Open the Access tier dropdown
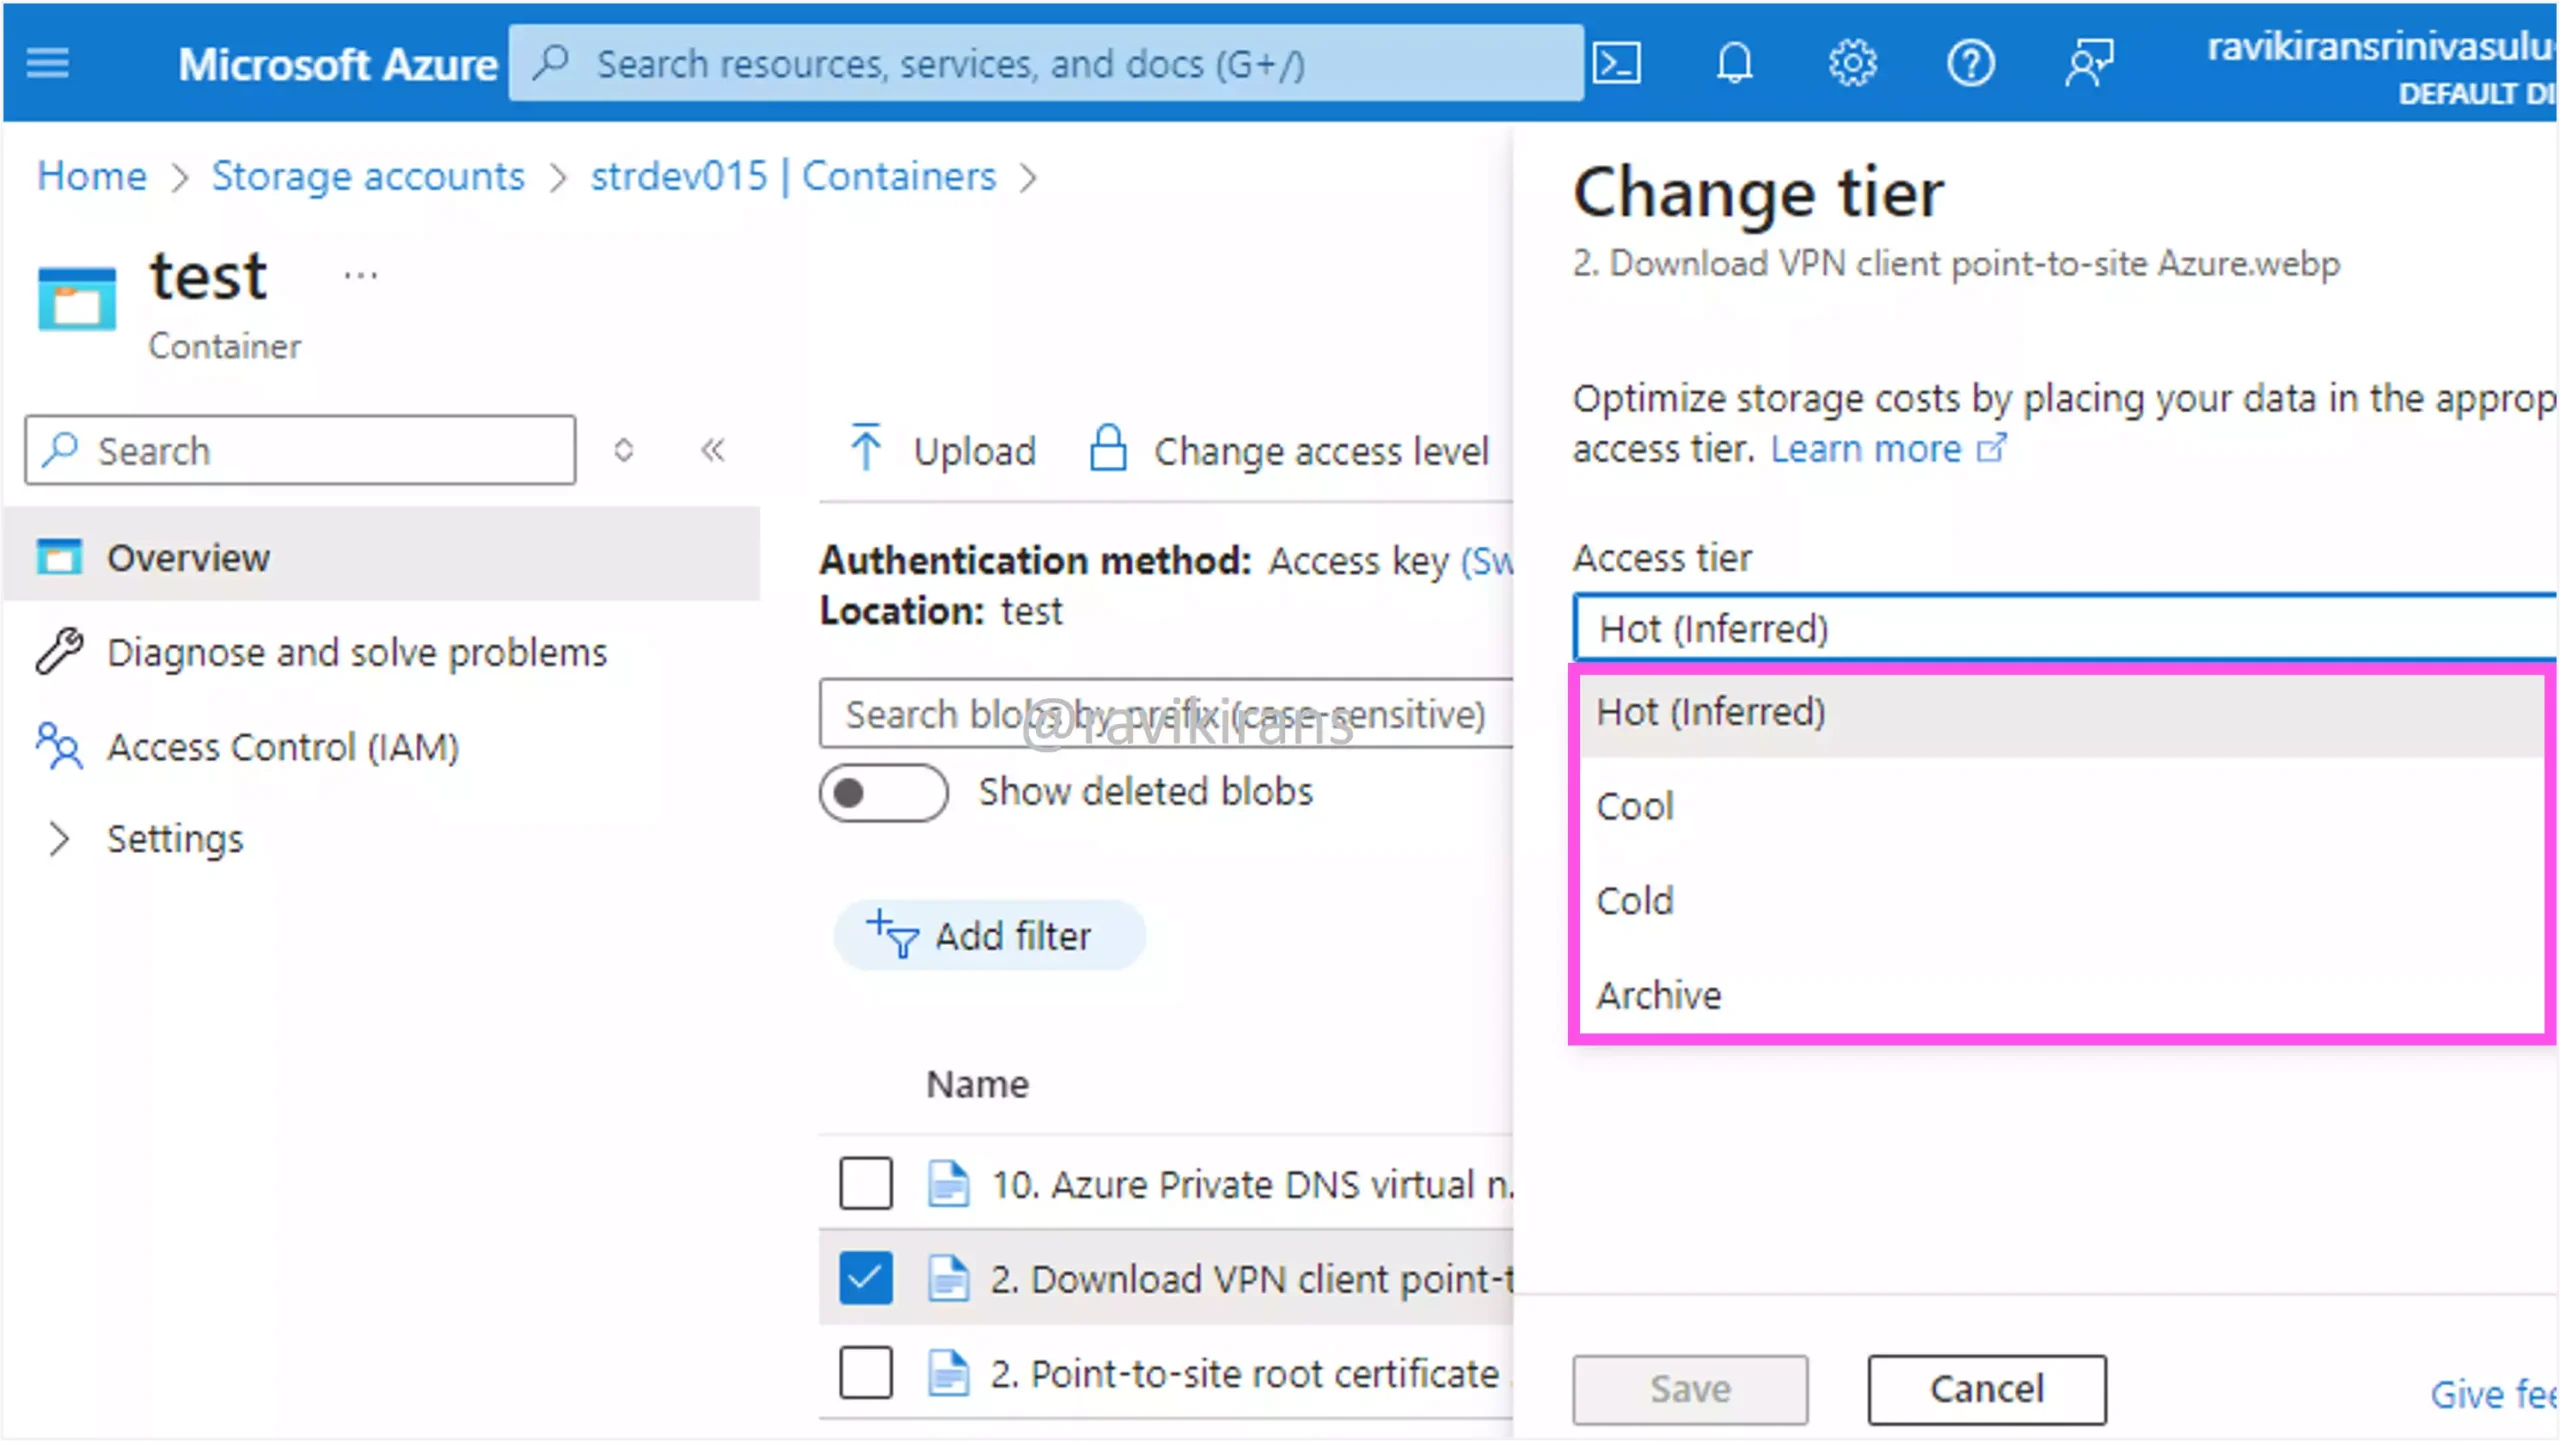 [x=2066, y=628]
